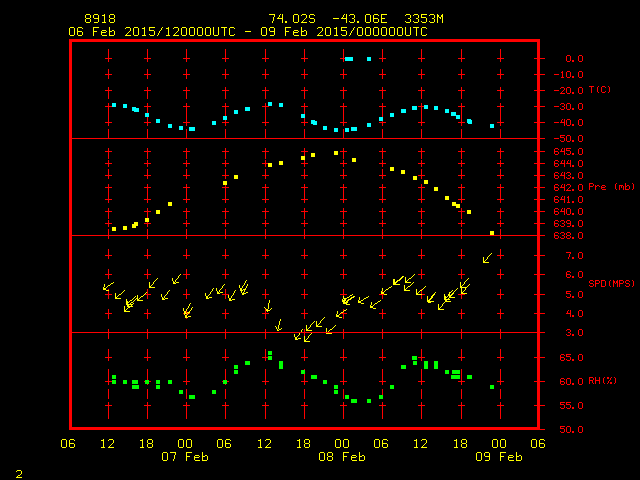Click the SPD(MPS) wind speed axis label
The width and height of the screenshot is (640, 480).
coord(611,283)
